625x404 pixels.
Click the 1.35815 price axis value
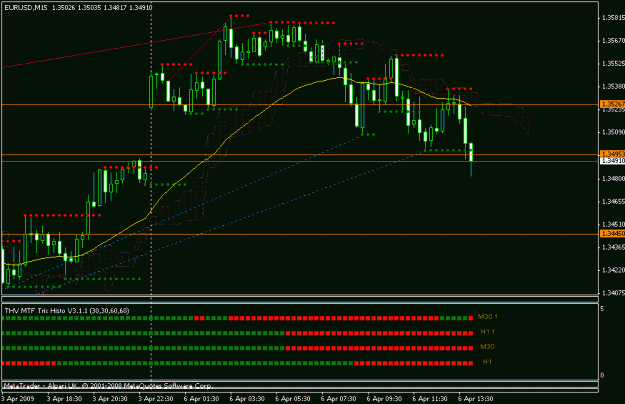613,18
